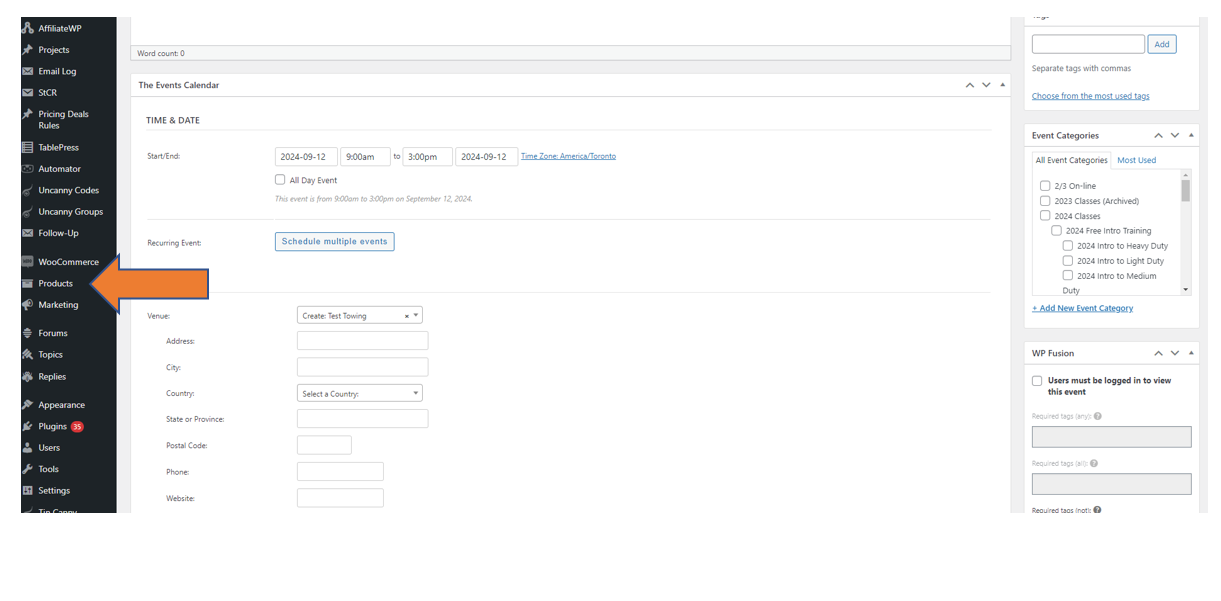
Task: Click the Users icon in sidebar
Action: coord(28,448)
